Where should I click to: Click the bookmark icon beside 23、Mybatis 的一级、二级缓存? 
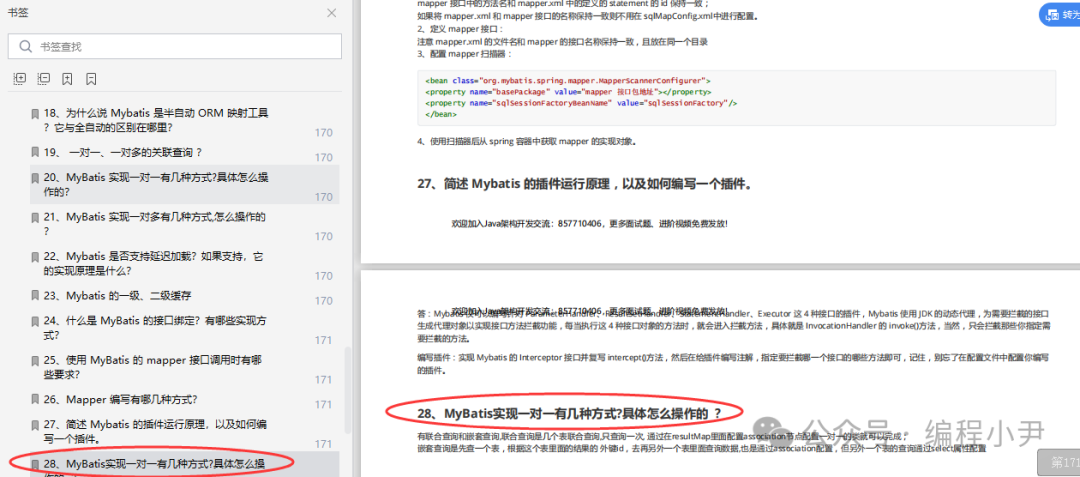35,295
